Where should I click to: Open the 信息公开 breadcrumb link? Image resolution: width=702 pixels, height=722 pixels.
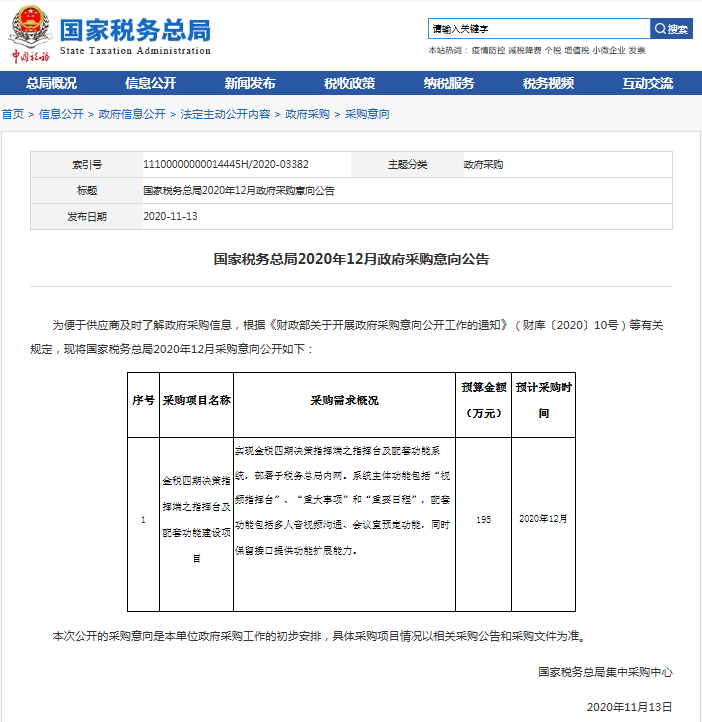(x=61, y=114)
